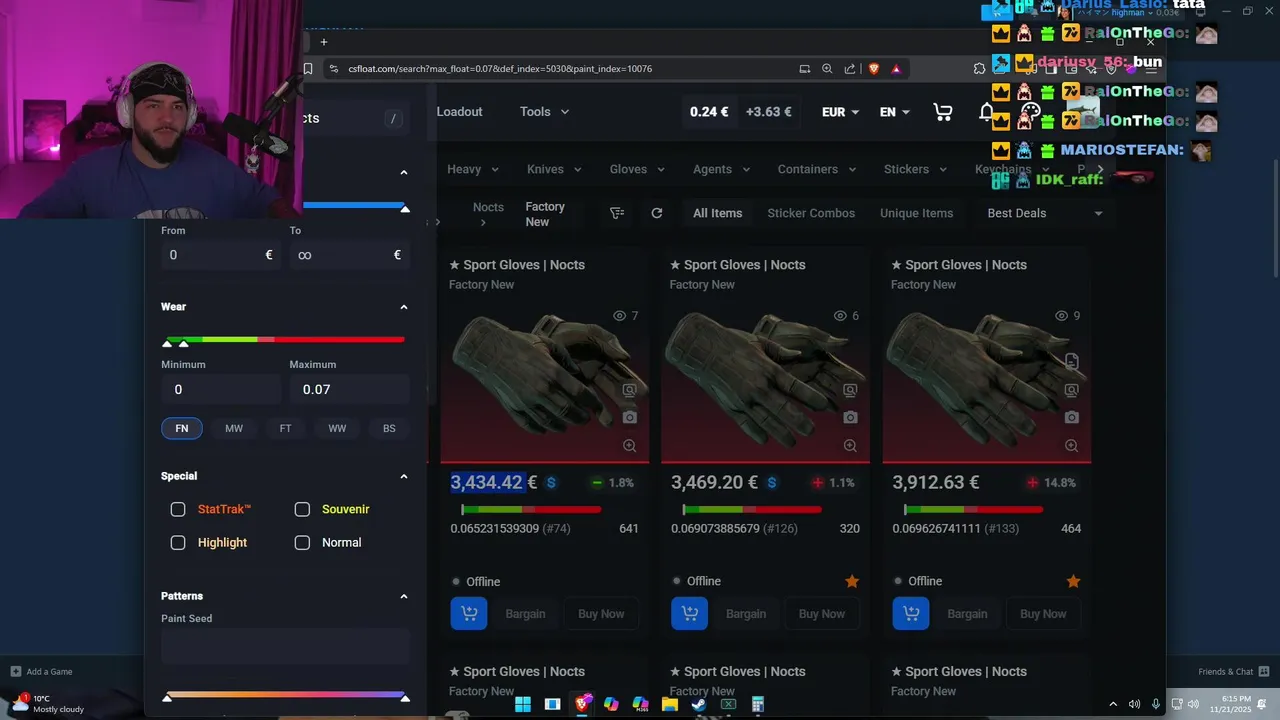Expand the Knives category dropdown
Screen dimensions: 1280x720
point(554,169)
